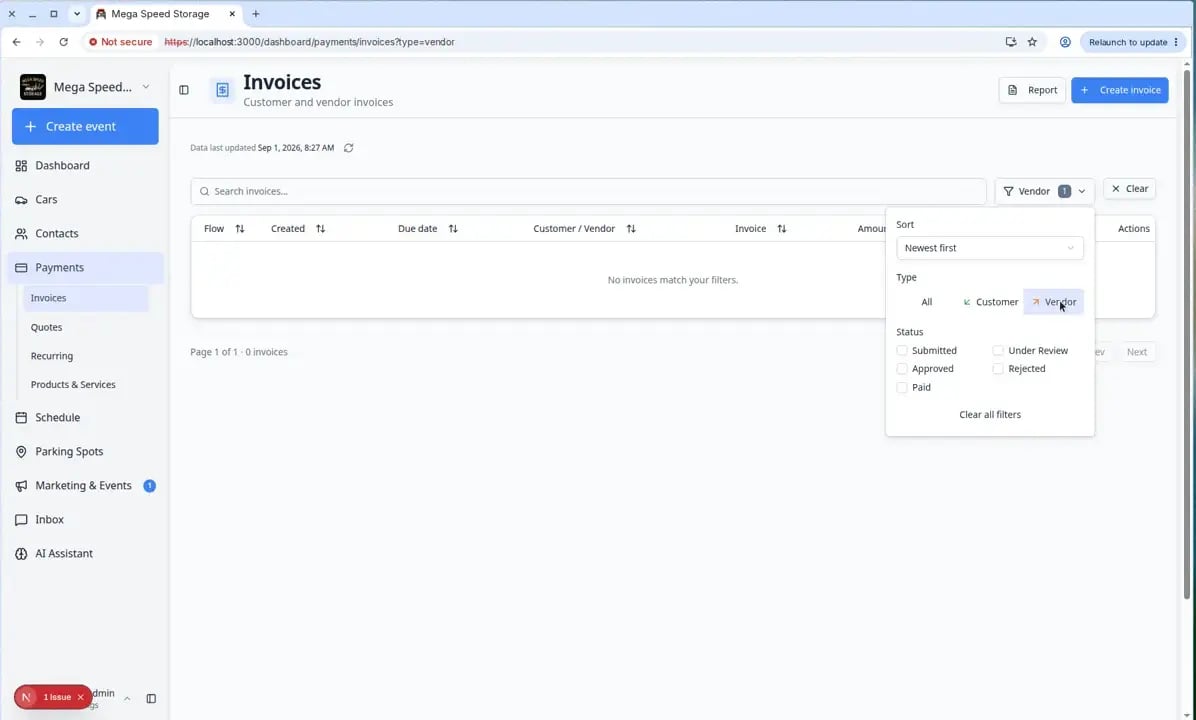1196x720 pixels.
Task: Click 'No invoices match your filters.' text
Action: (x=673, y=280)
